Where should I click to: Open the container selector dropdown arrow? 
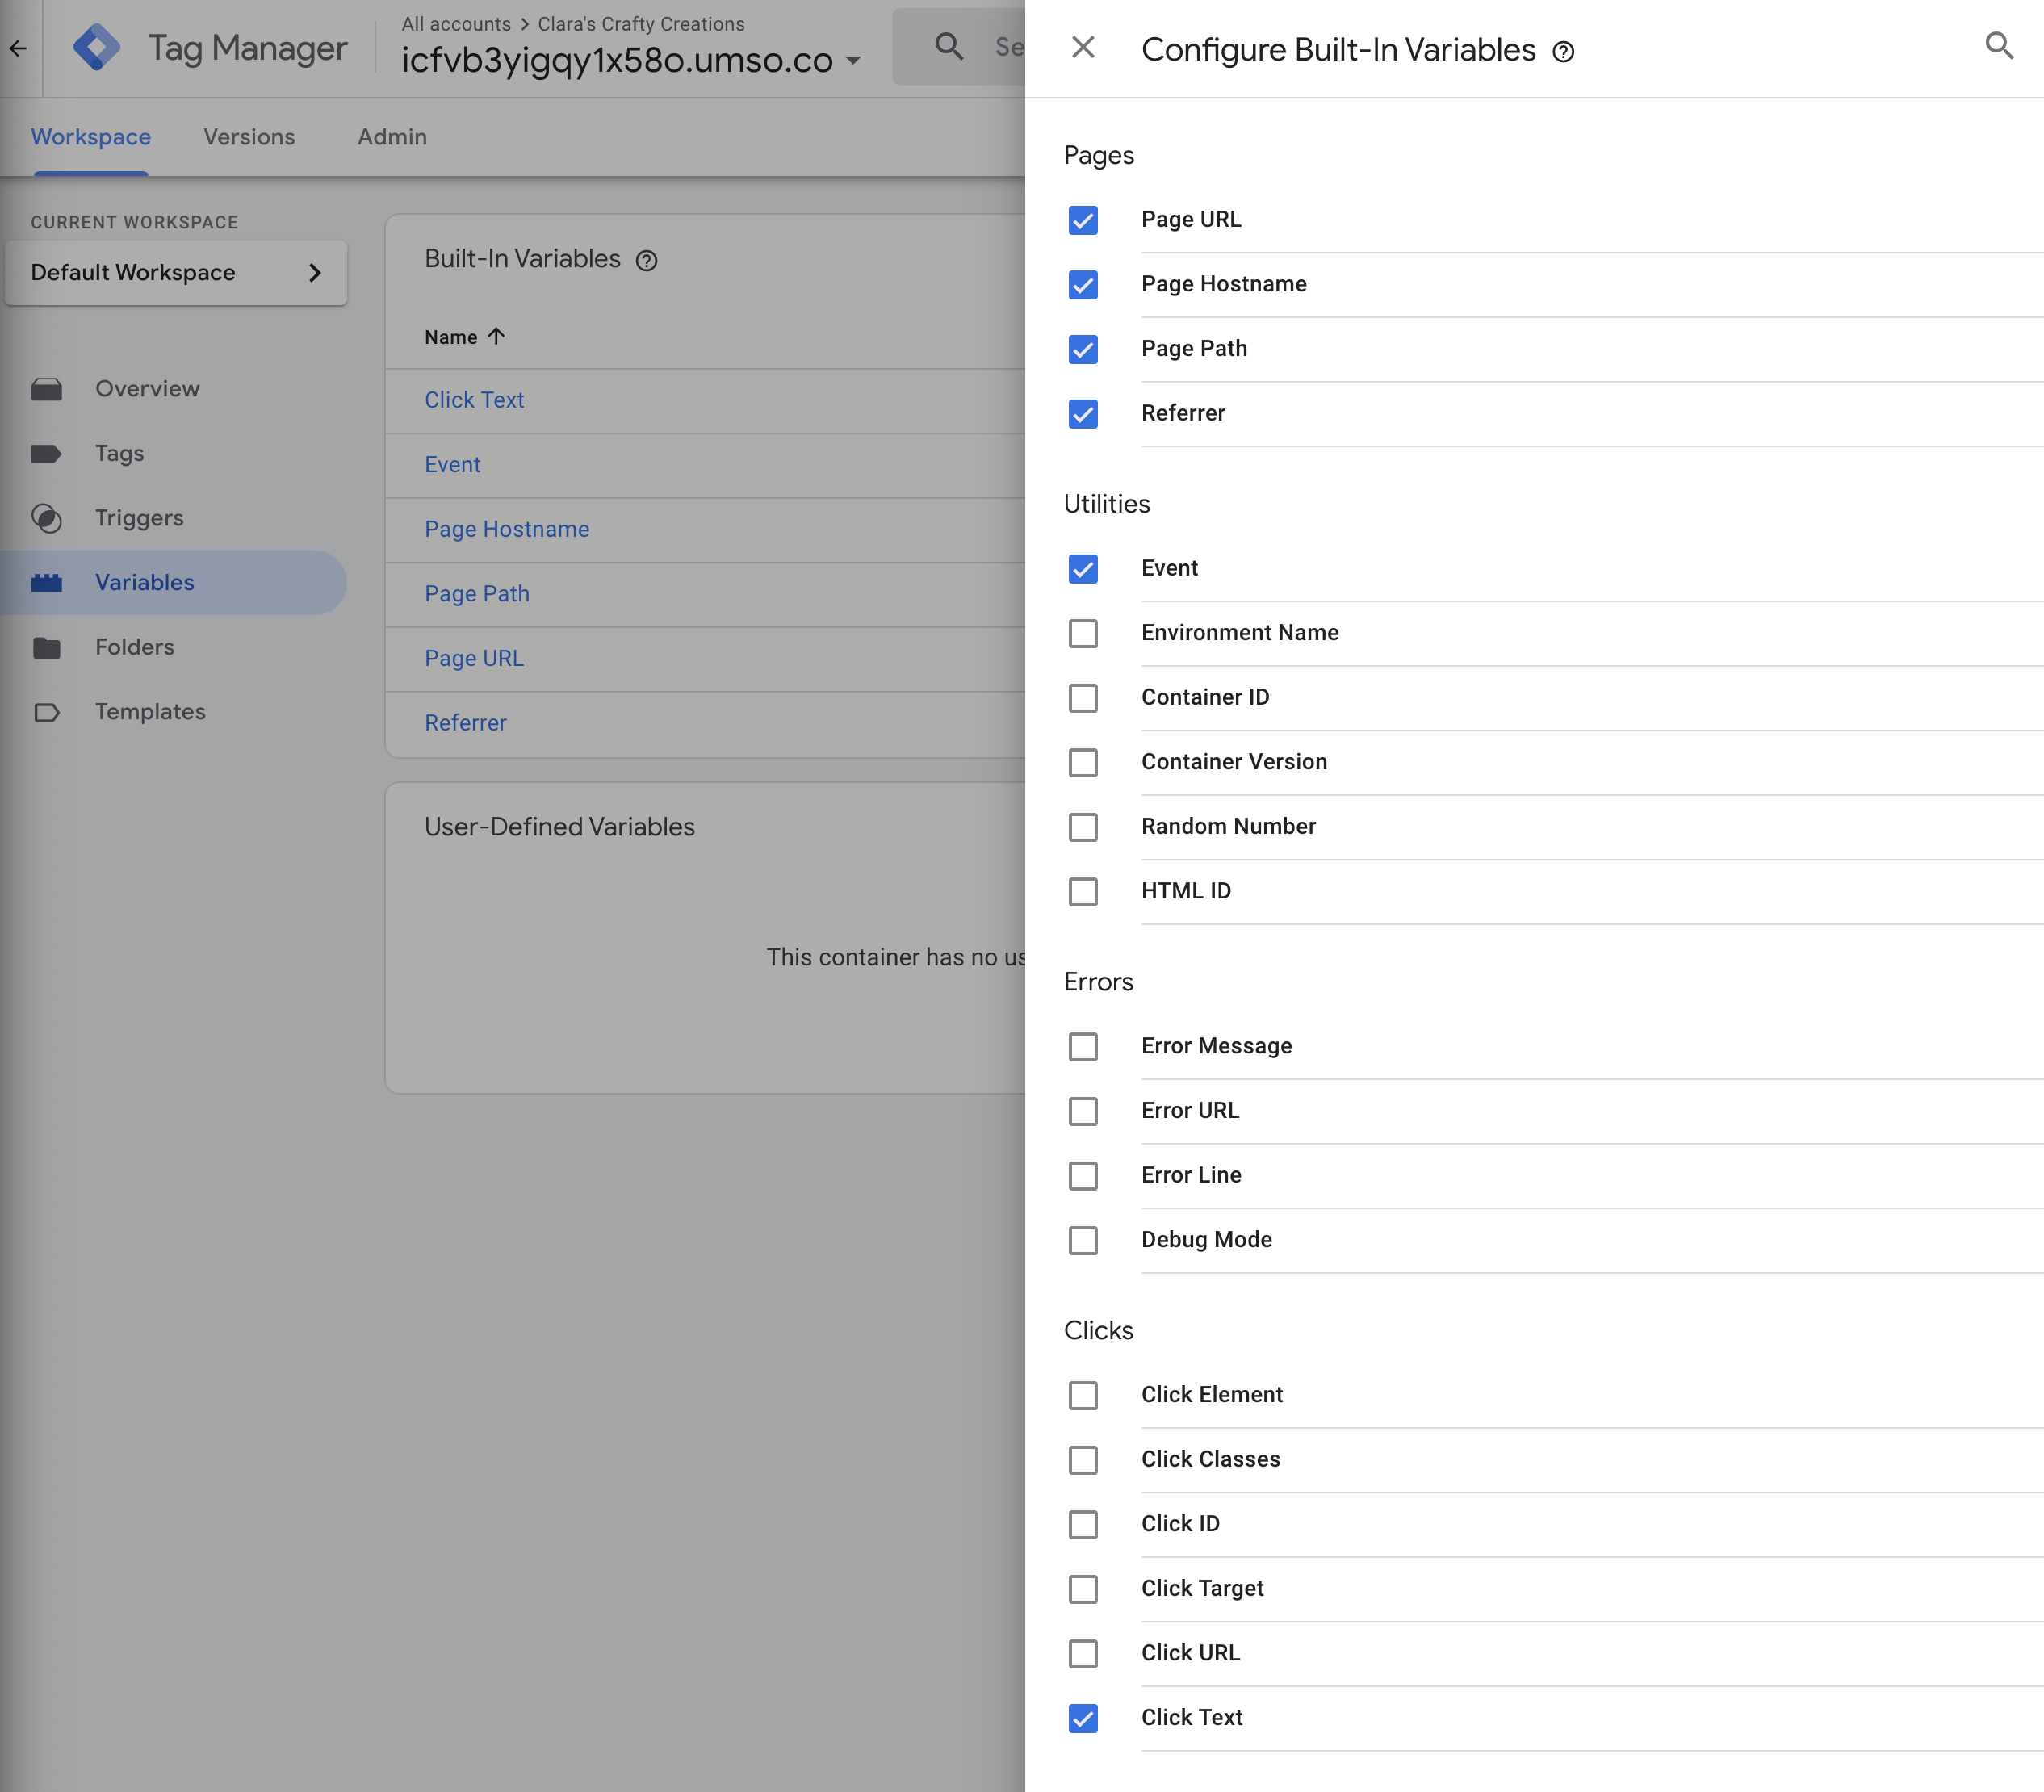(853, 61)
